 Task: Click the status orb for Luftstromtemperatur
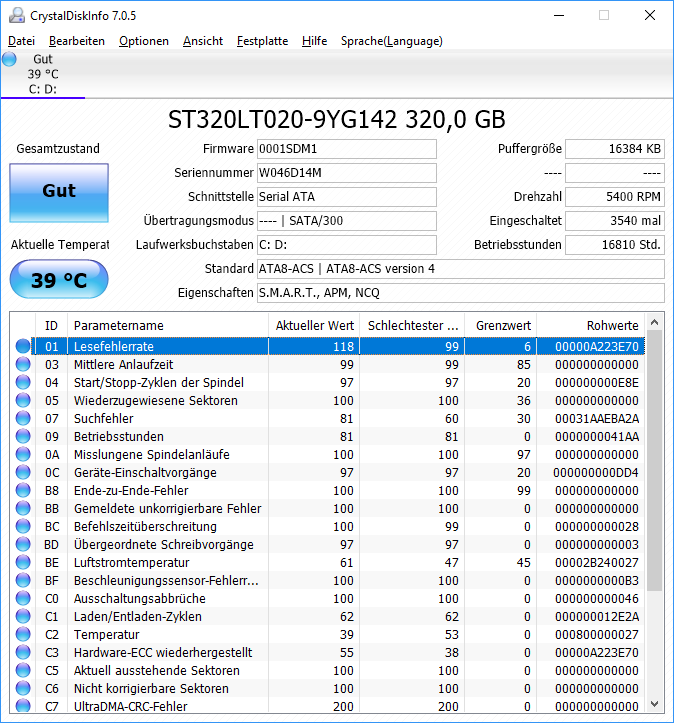pos(23,562)
